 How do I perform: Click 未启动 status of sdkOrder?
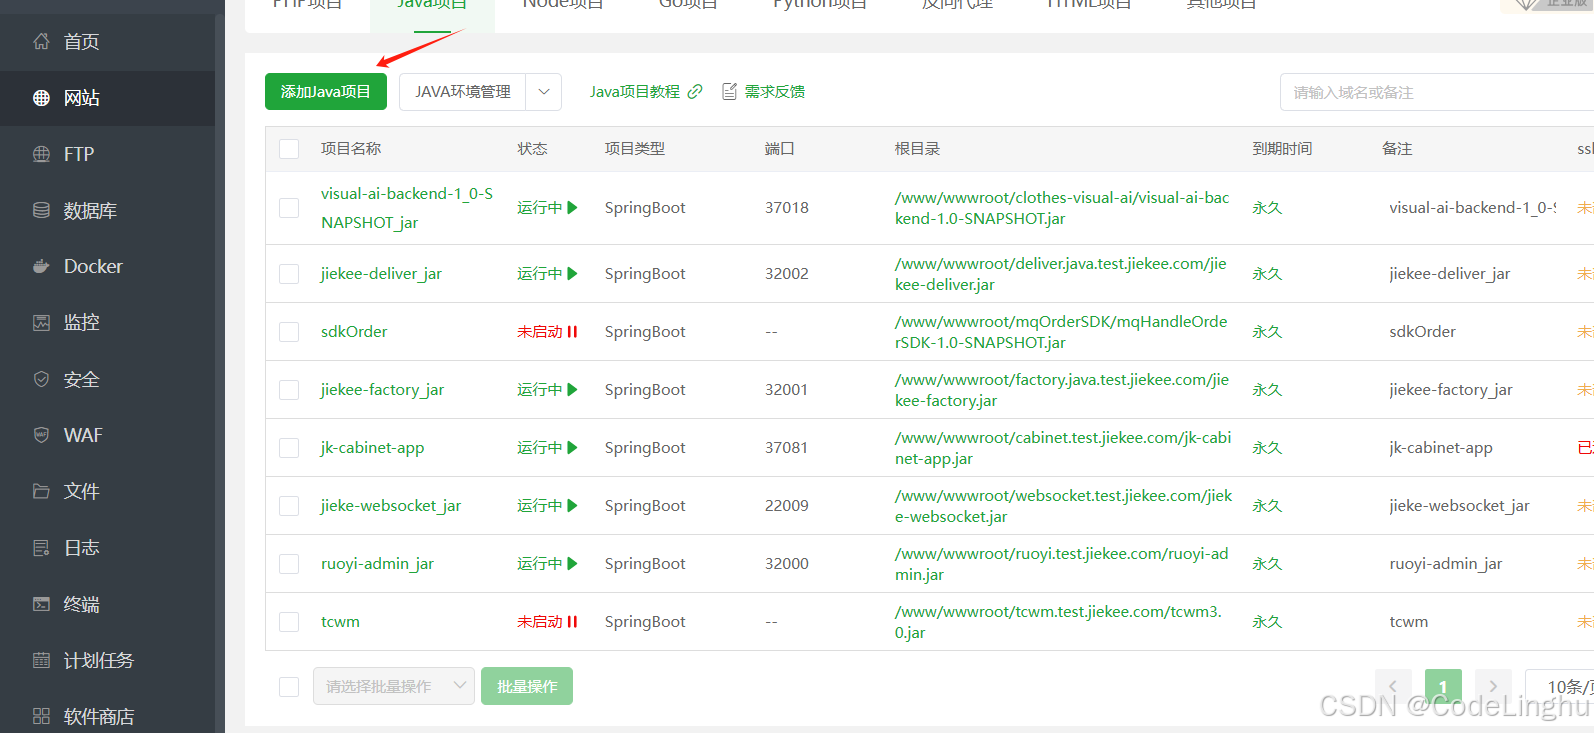[540, 331]
